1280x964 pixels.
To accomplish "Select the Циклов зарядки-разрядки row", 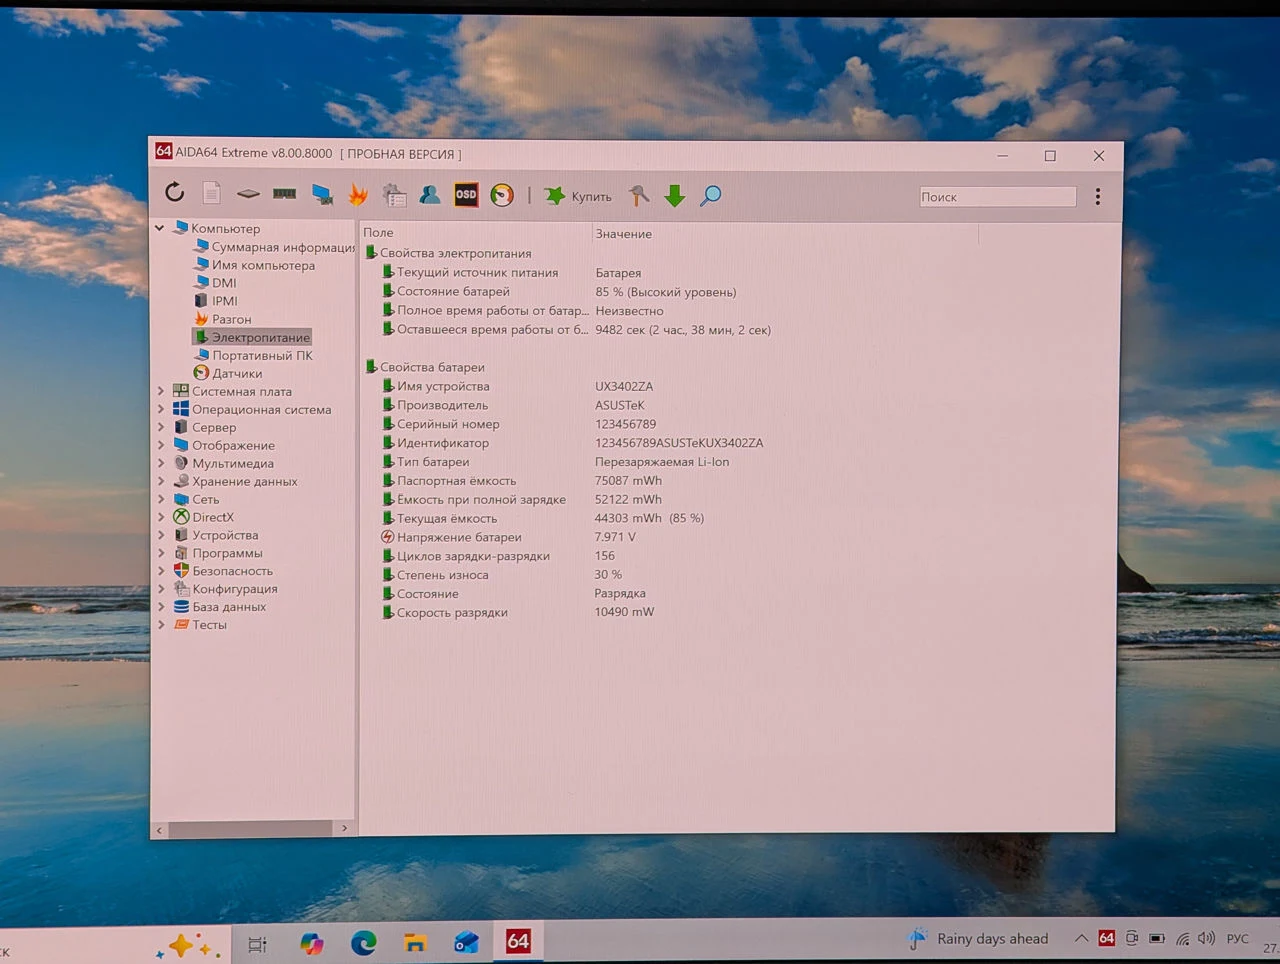I will tap(499, 556).
